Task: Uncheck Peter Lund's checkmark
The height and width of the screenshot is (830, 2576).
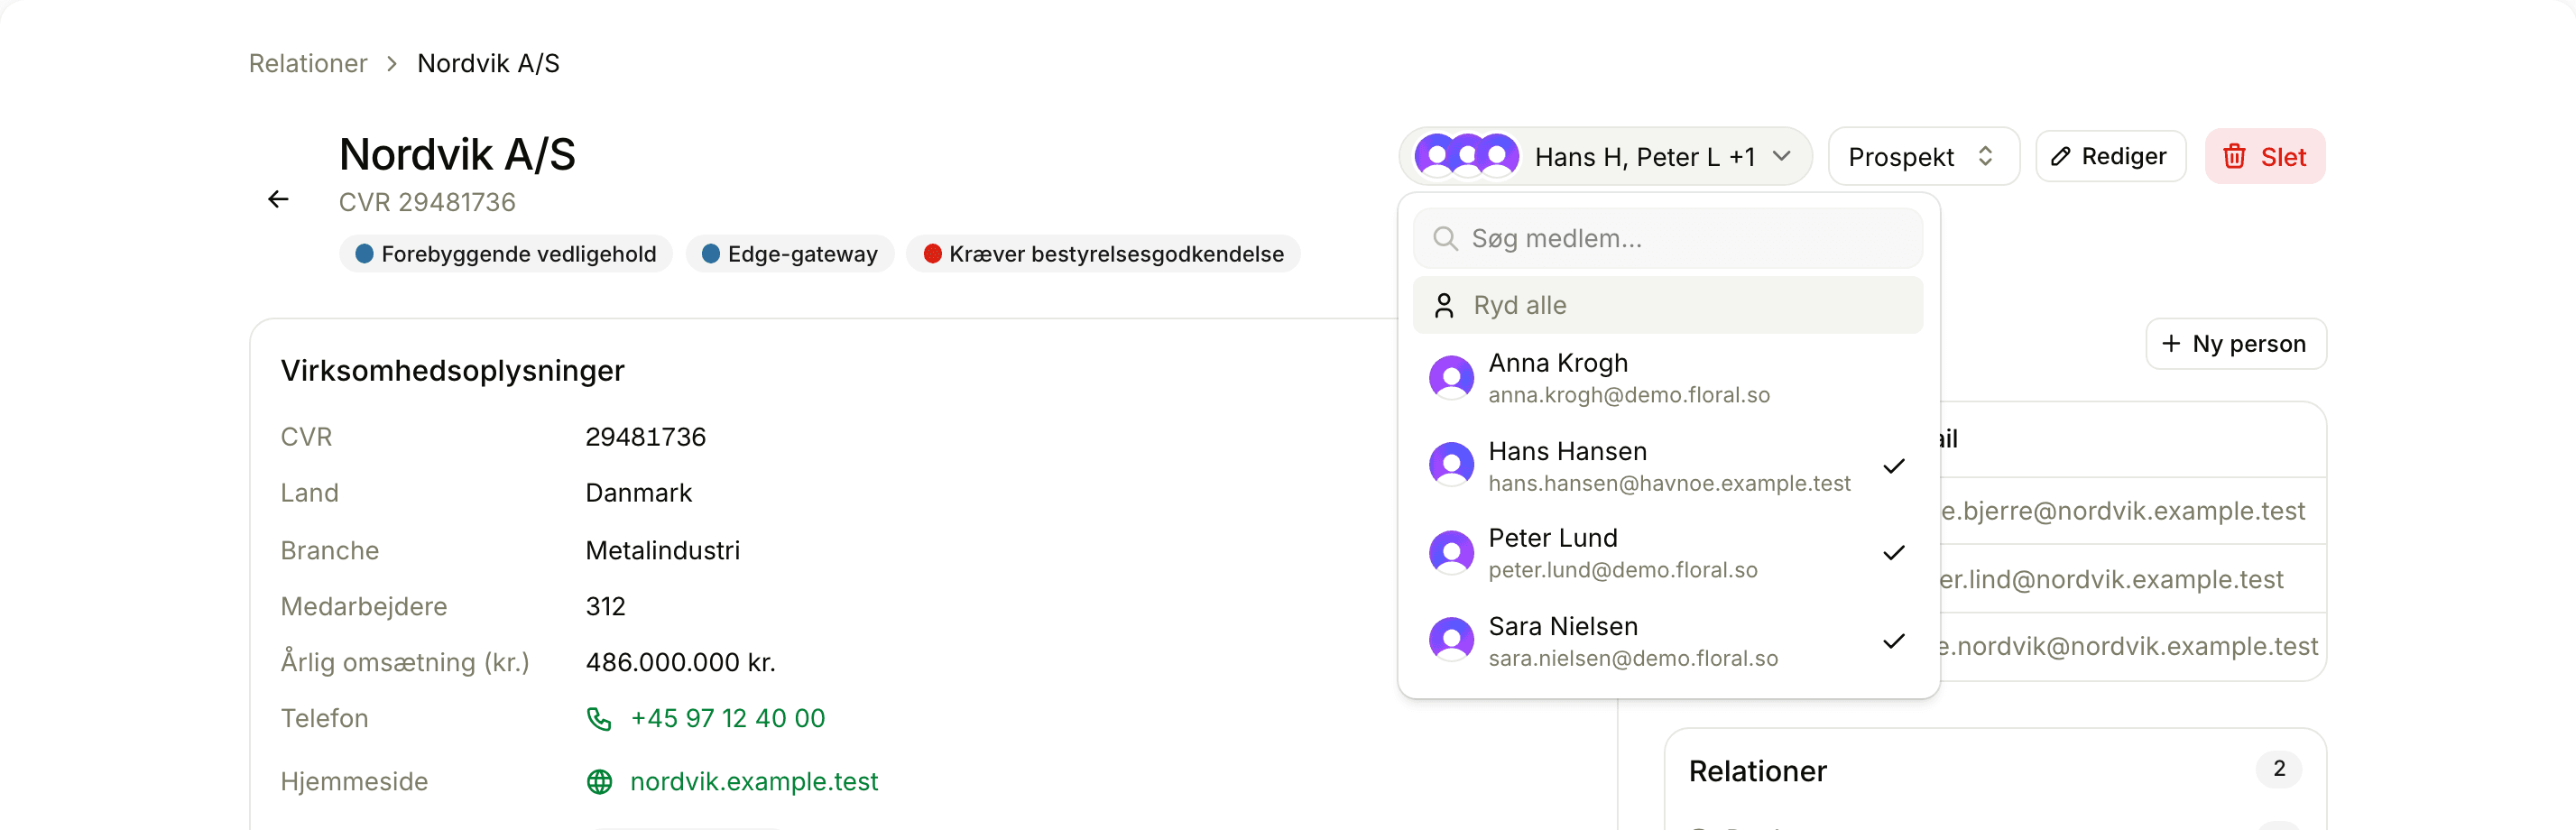Action: coord(1894,553)
